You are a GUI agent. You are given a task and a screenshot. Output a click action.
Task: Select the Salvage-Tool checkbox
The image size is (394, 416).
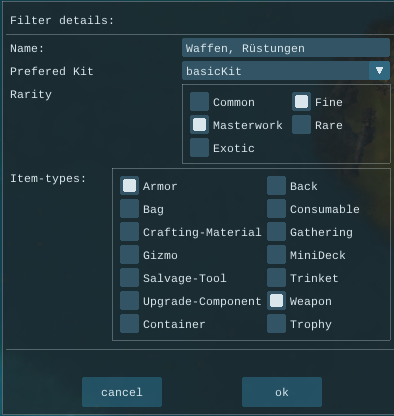coord(129,278)
